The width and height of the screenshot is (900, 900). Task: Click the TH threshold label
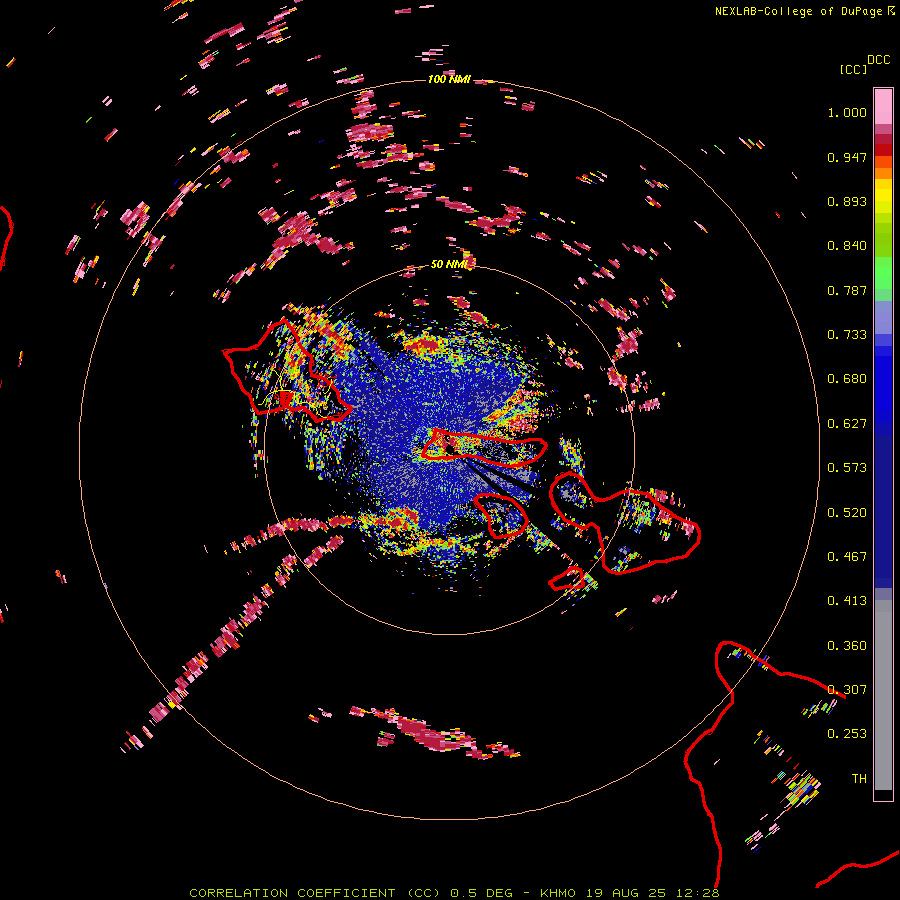point(859,779)
